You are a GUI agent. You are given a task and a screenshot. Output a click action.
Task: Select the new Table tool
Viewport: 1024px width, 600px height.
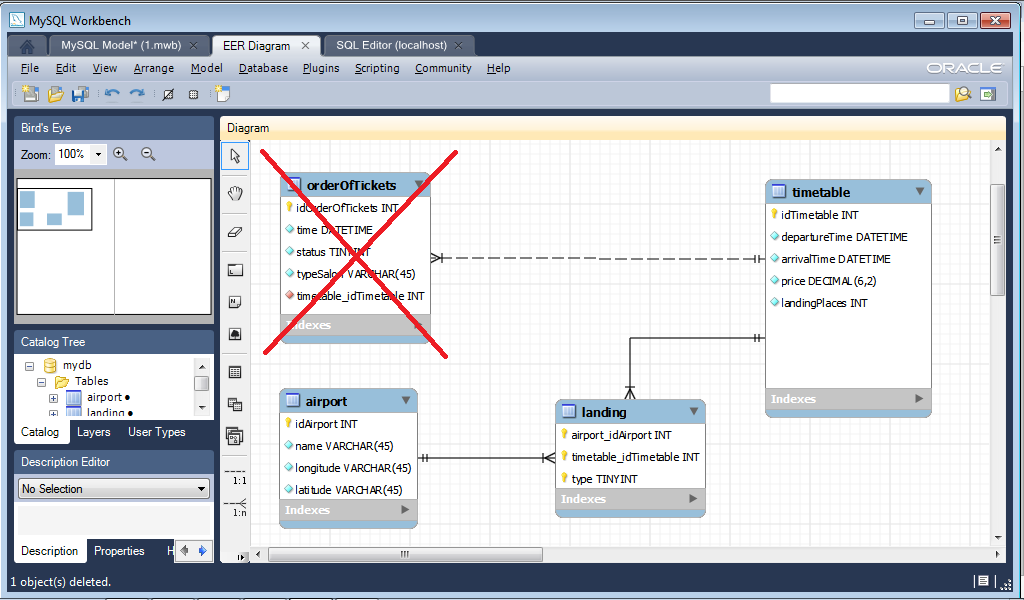[235, 372]
